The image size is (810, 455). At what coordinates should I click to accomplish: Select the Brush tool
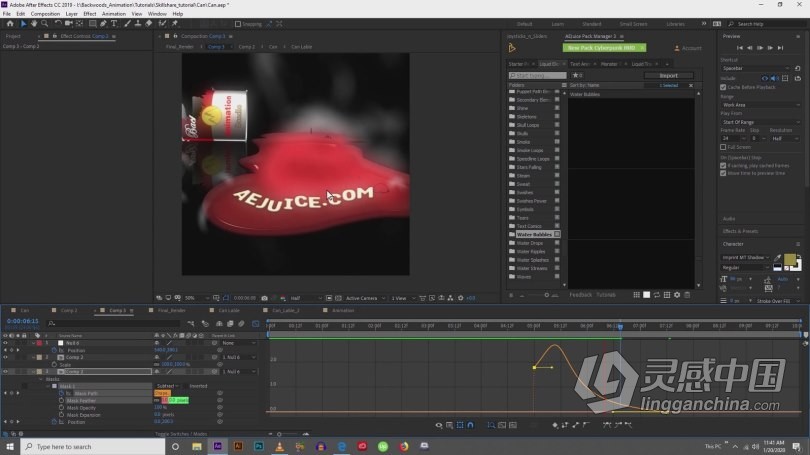coord(127,24)
